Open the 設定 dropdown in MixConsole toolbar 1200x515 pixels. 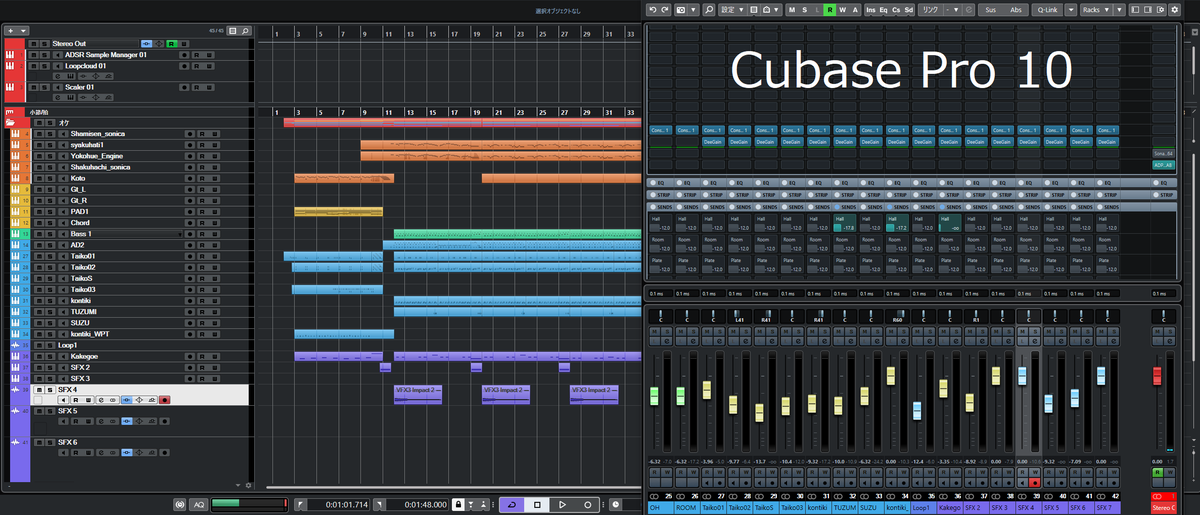[x=731, y=9]
